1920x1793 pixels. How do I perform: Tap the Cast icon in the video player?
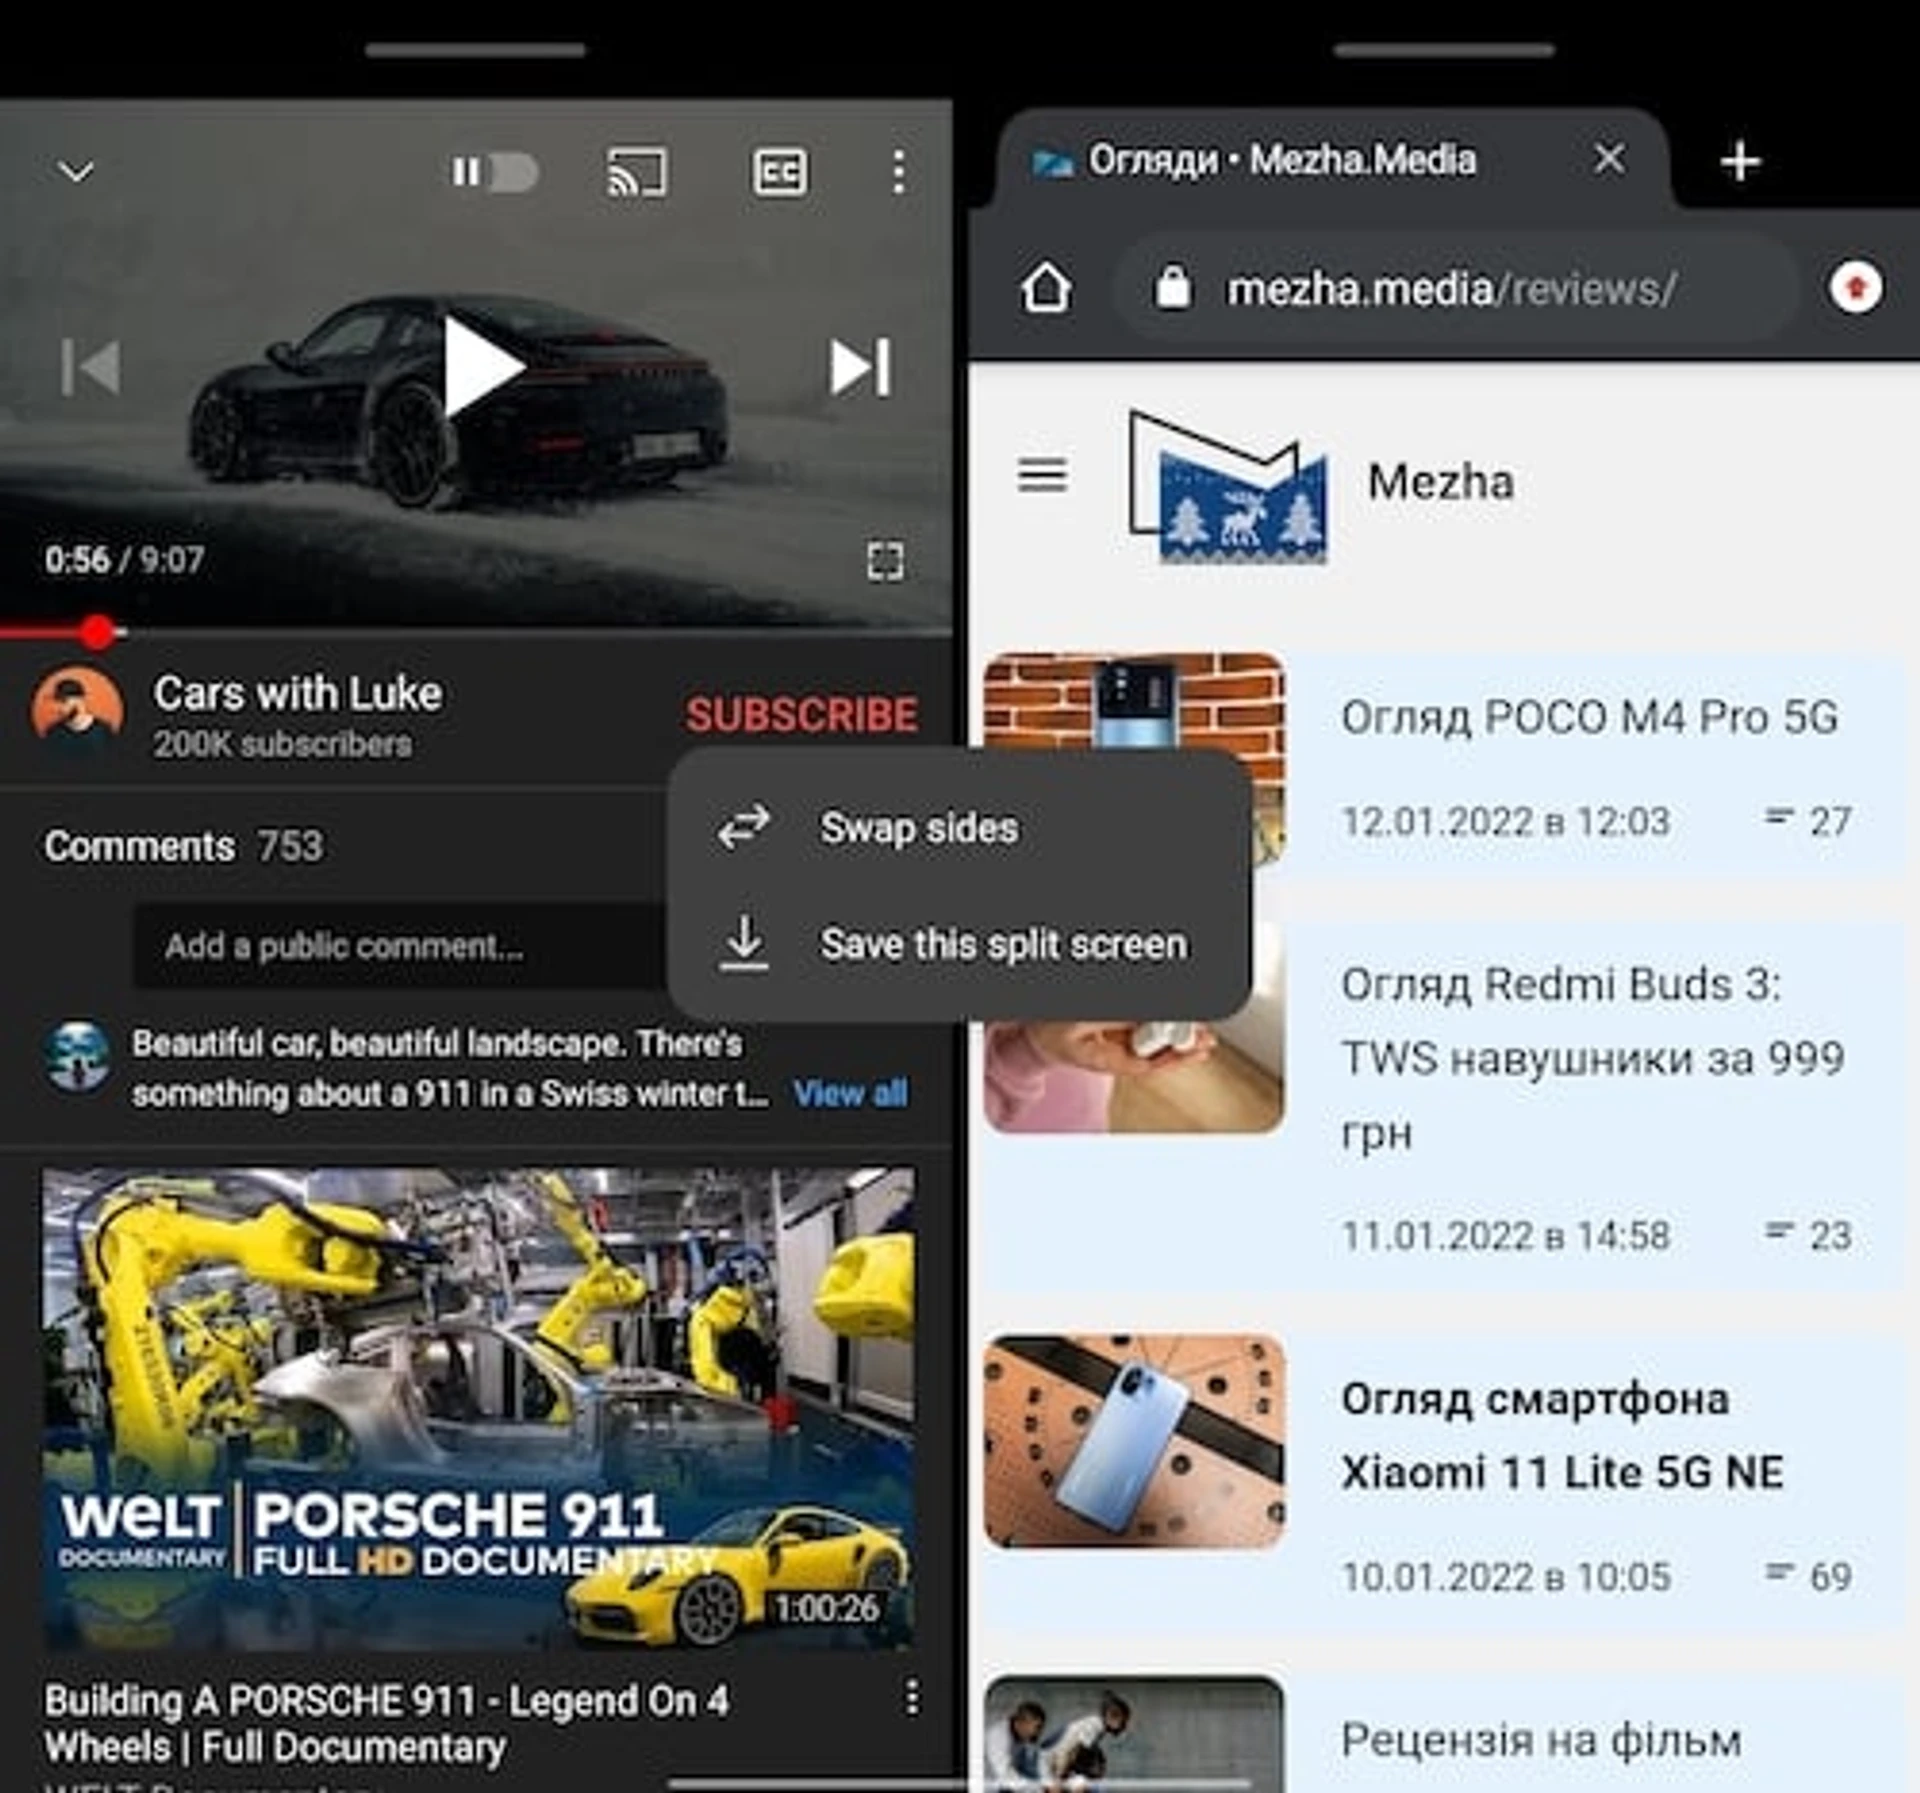pos(637,172)
